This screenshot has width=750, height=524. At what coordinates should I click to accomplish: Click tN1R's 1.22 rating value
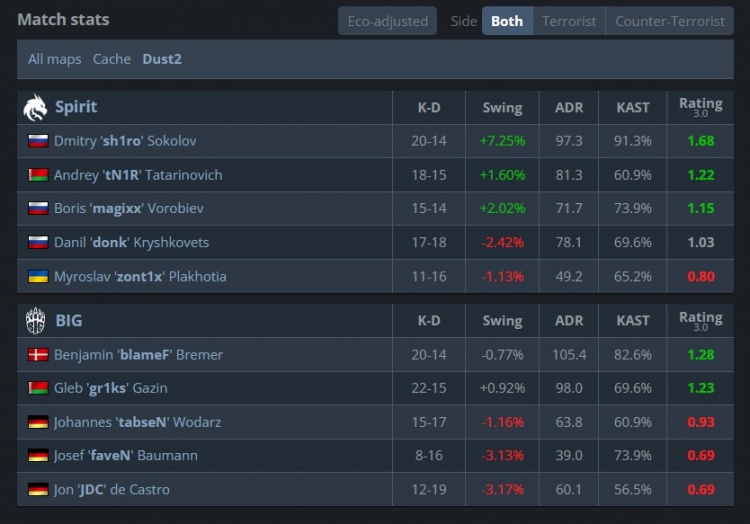click(701, 175)
